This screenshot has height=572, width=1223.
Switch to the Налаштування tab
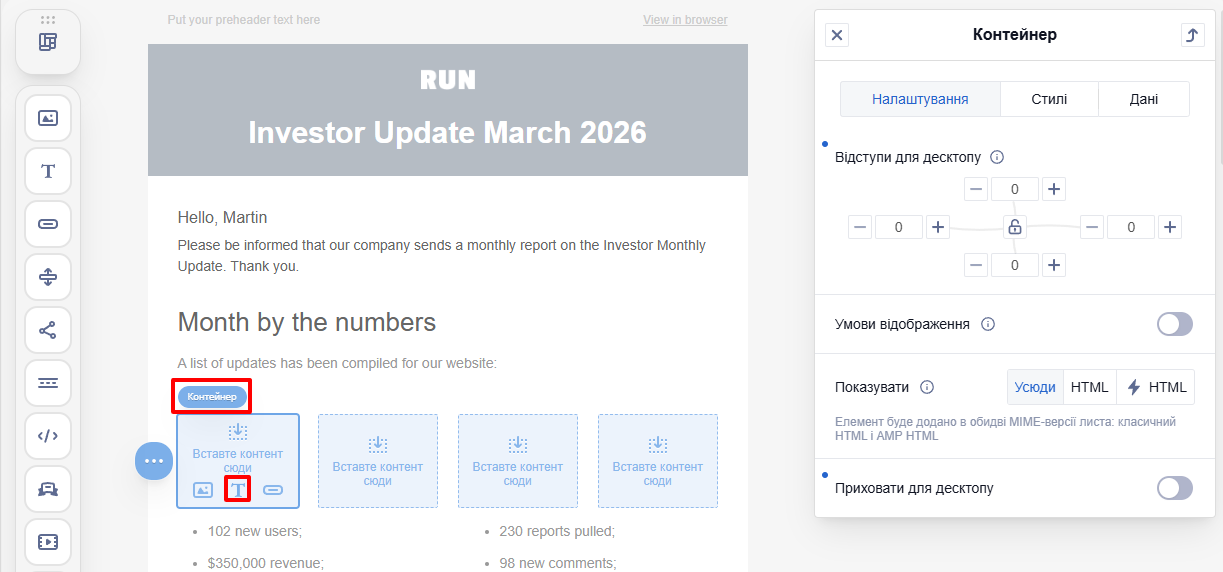point(920,99)
